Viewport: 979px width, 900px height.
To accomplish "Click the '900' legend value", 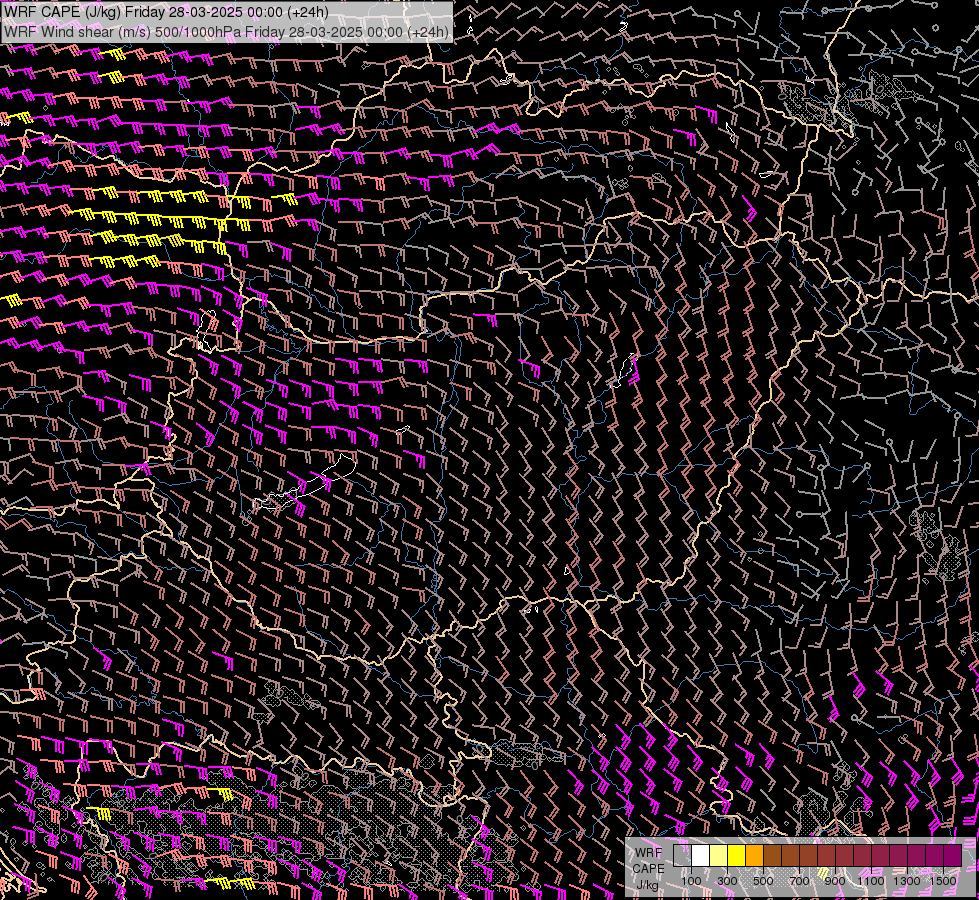I will [x=835, y=881].
